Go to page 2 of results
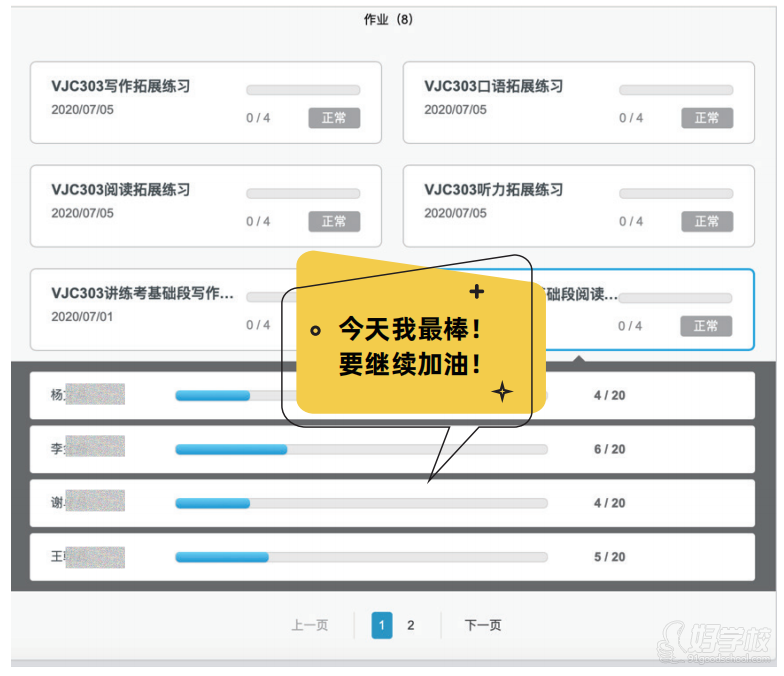 (x=410, y=626)
